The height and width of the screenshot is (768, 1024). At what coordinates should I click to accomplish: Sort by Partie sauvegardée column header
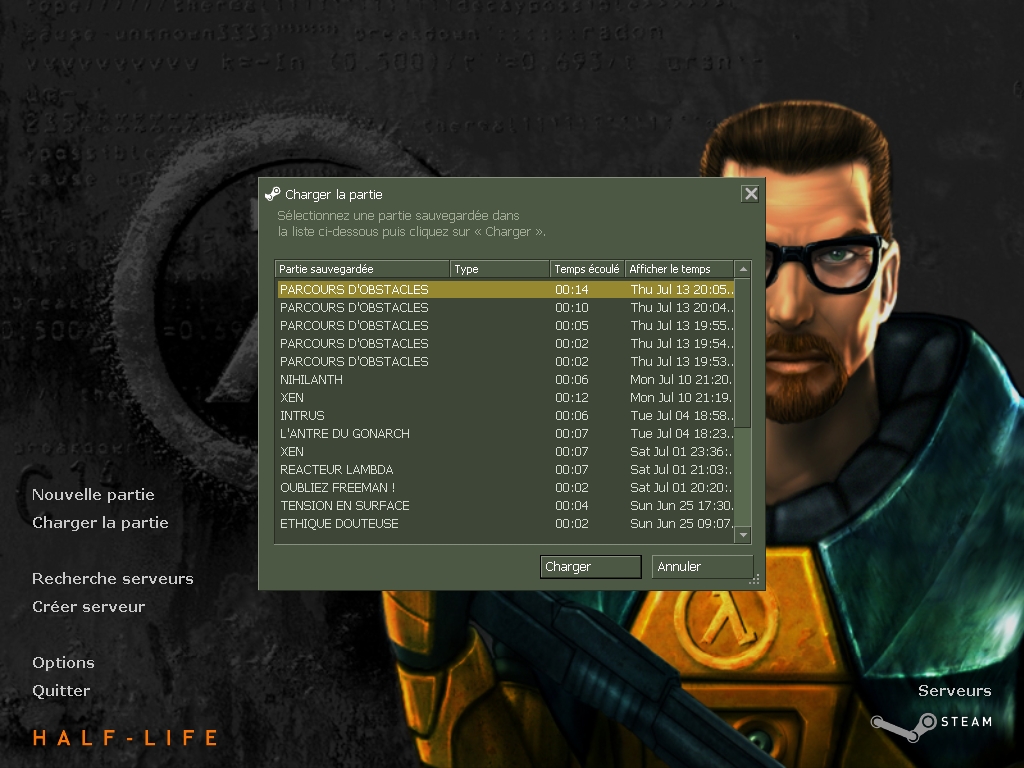[x=362, y=269]
